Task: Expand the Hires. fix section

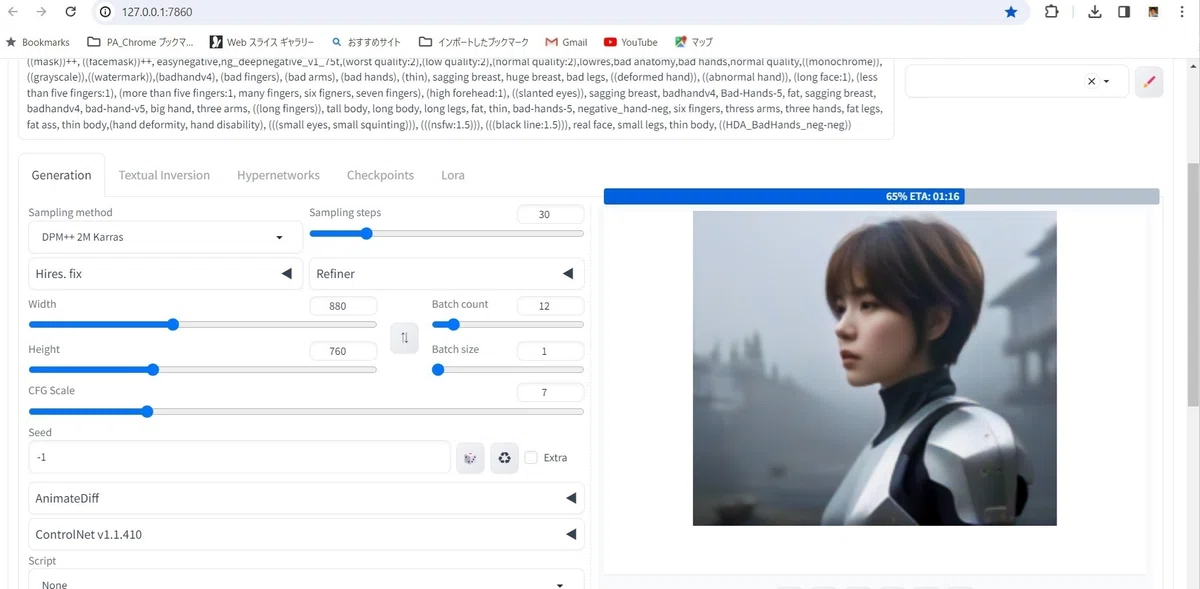Action: 165,273
